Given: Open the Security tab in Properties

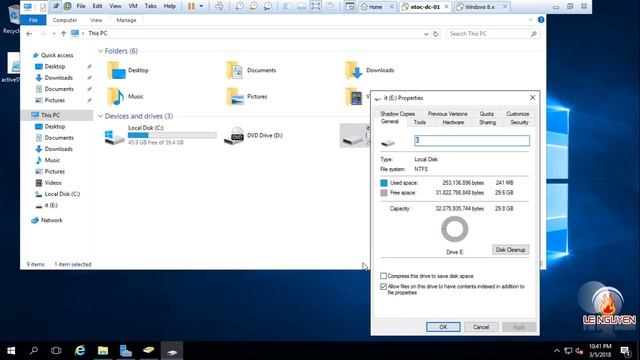Looking at the screenshot, I should pyautogui.click(x=519, y=122).
